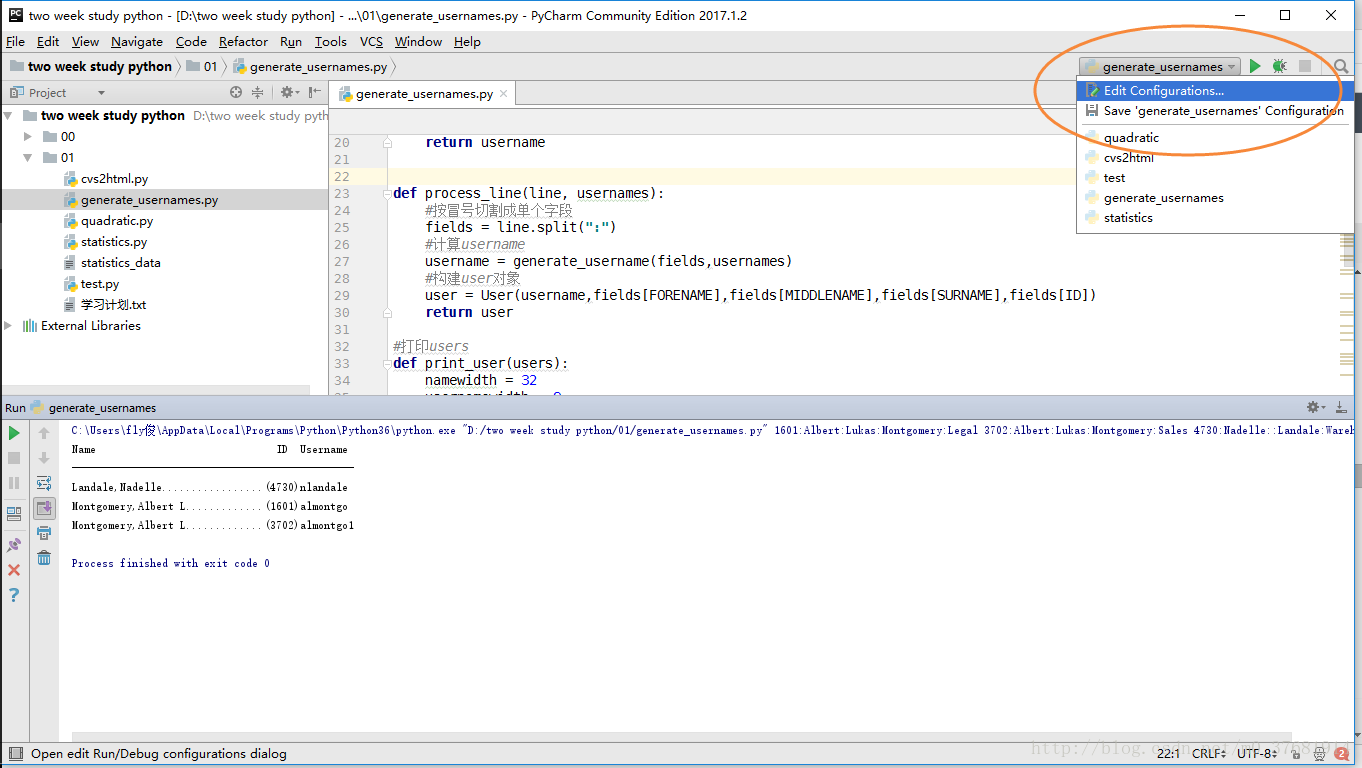Click breadcrumb two week study python
This screenshot has height=768, width=1362.
pyautogui.click(x=91, y=66)
